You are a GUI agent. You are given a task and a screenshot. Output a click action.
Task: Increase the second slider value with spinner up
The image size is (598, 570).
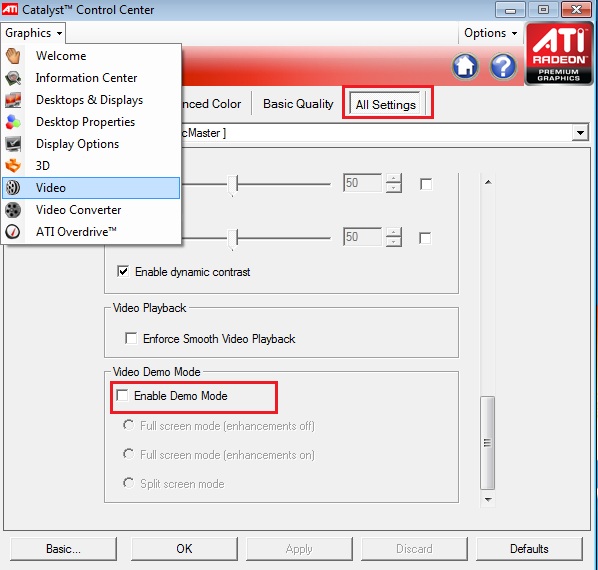(x=394, y=232)
